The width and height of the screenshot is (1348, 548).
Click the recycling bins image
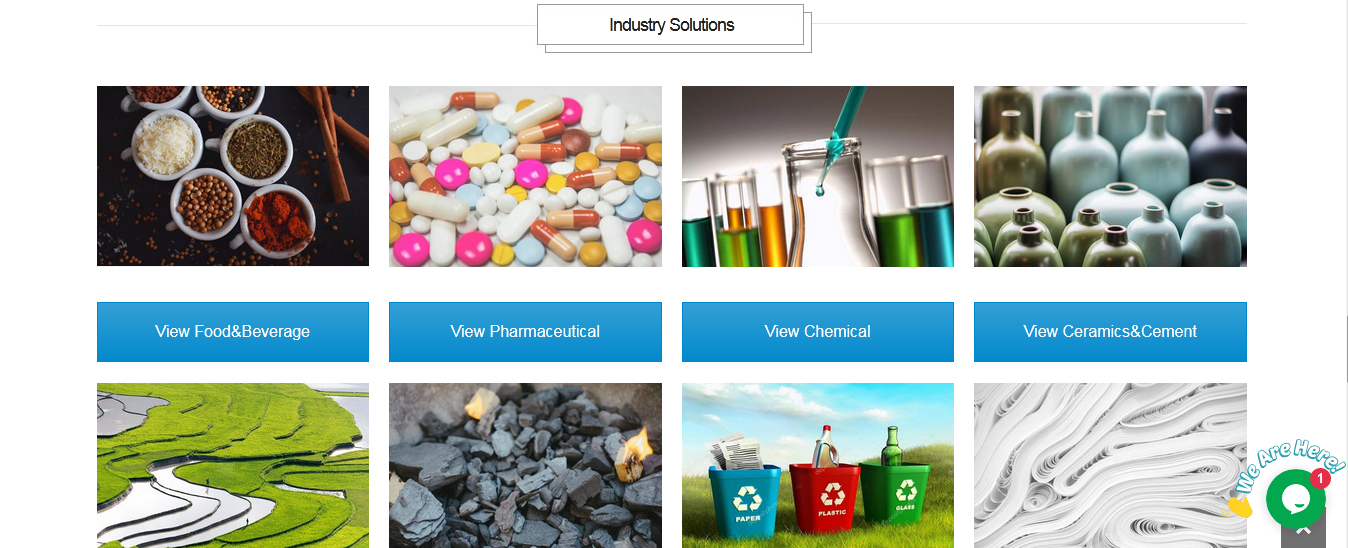(x=818, y=466)
